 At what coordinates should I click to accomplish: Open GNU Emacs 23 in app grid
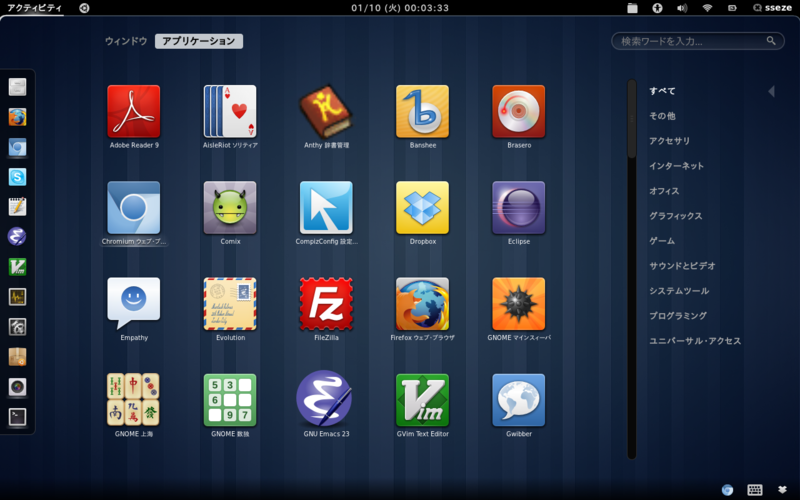coord(325,398)
